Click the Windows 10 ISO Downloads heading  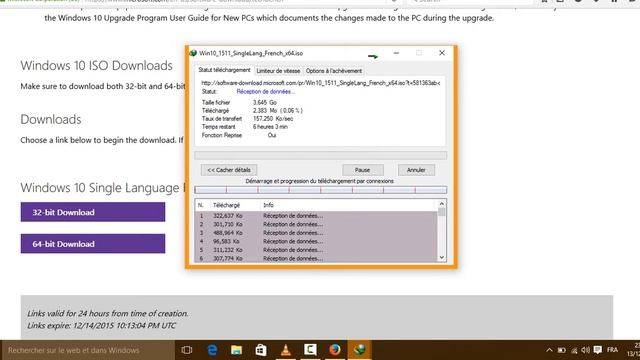click(97, 66)
